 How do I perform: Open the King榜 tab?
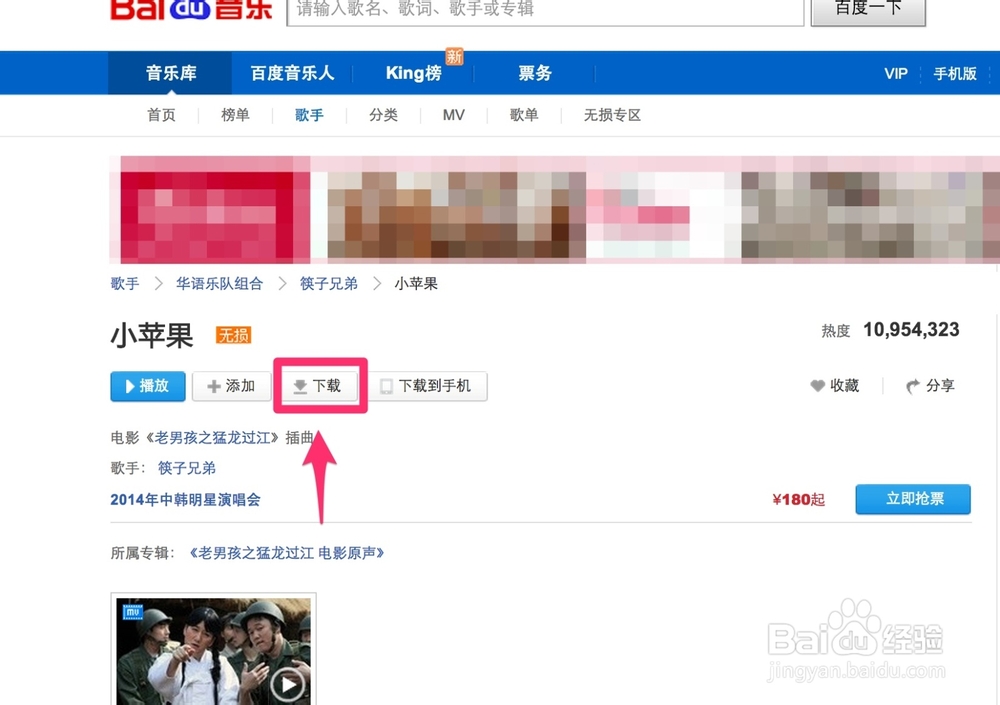click(413, 73)
